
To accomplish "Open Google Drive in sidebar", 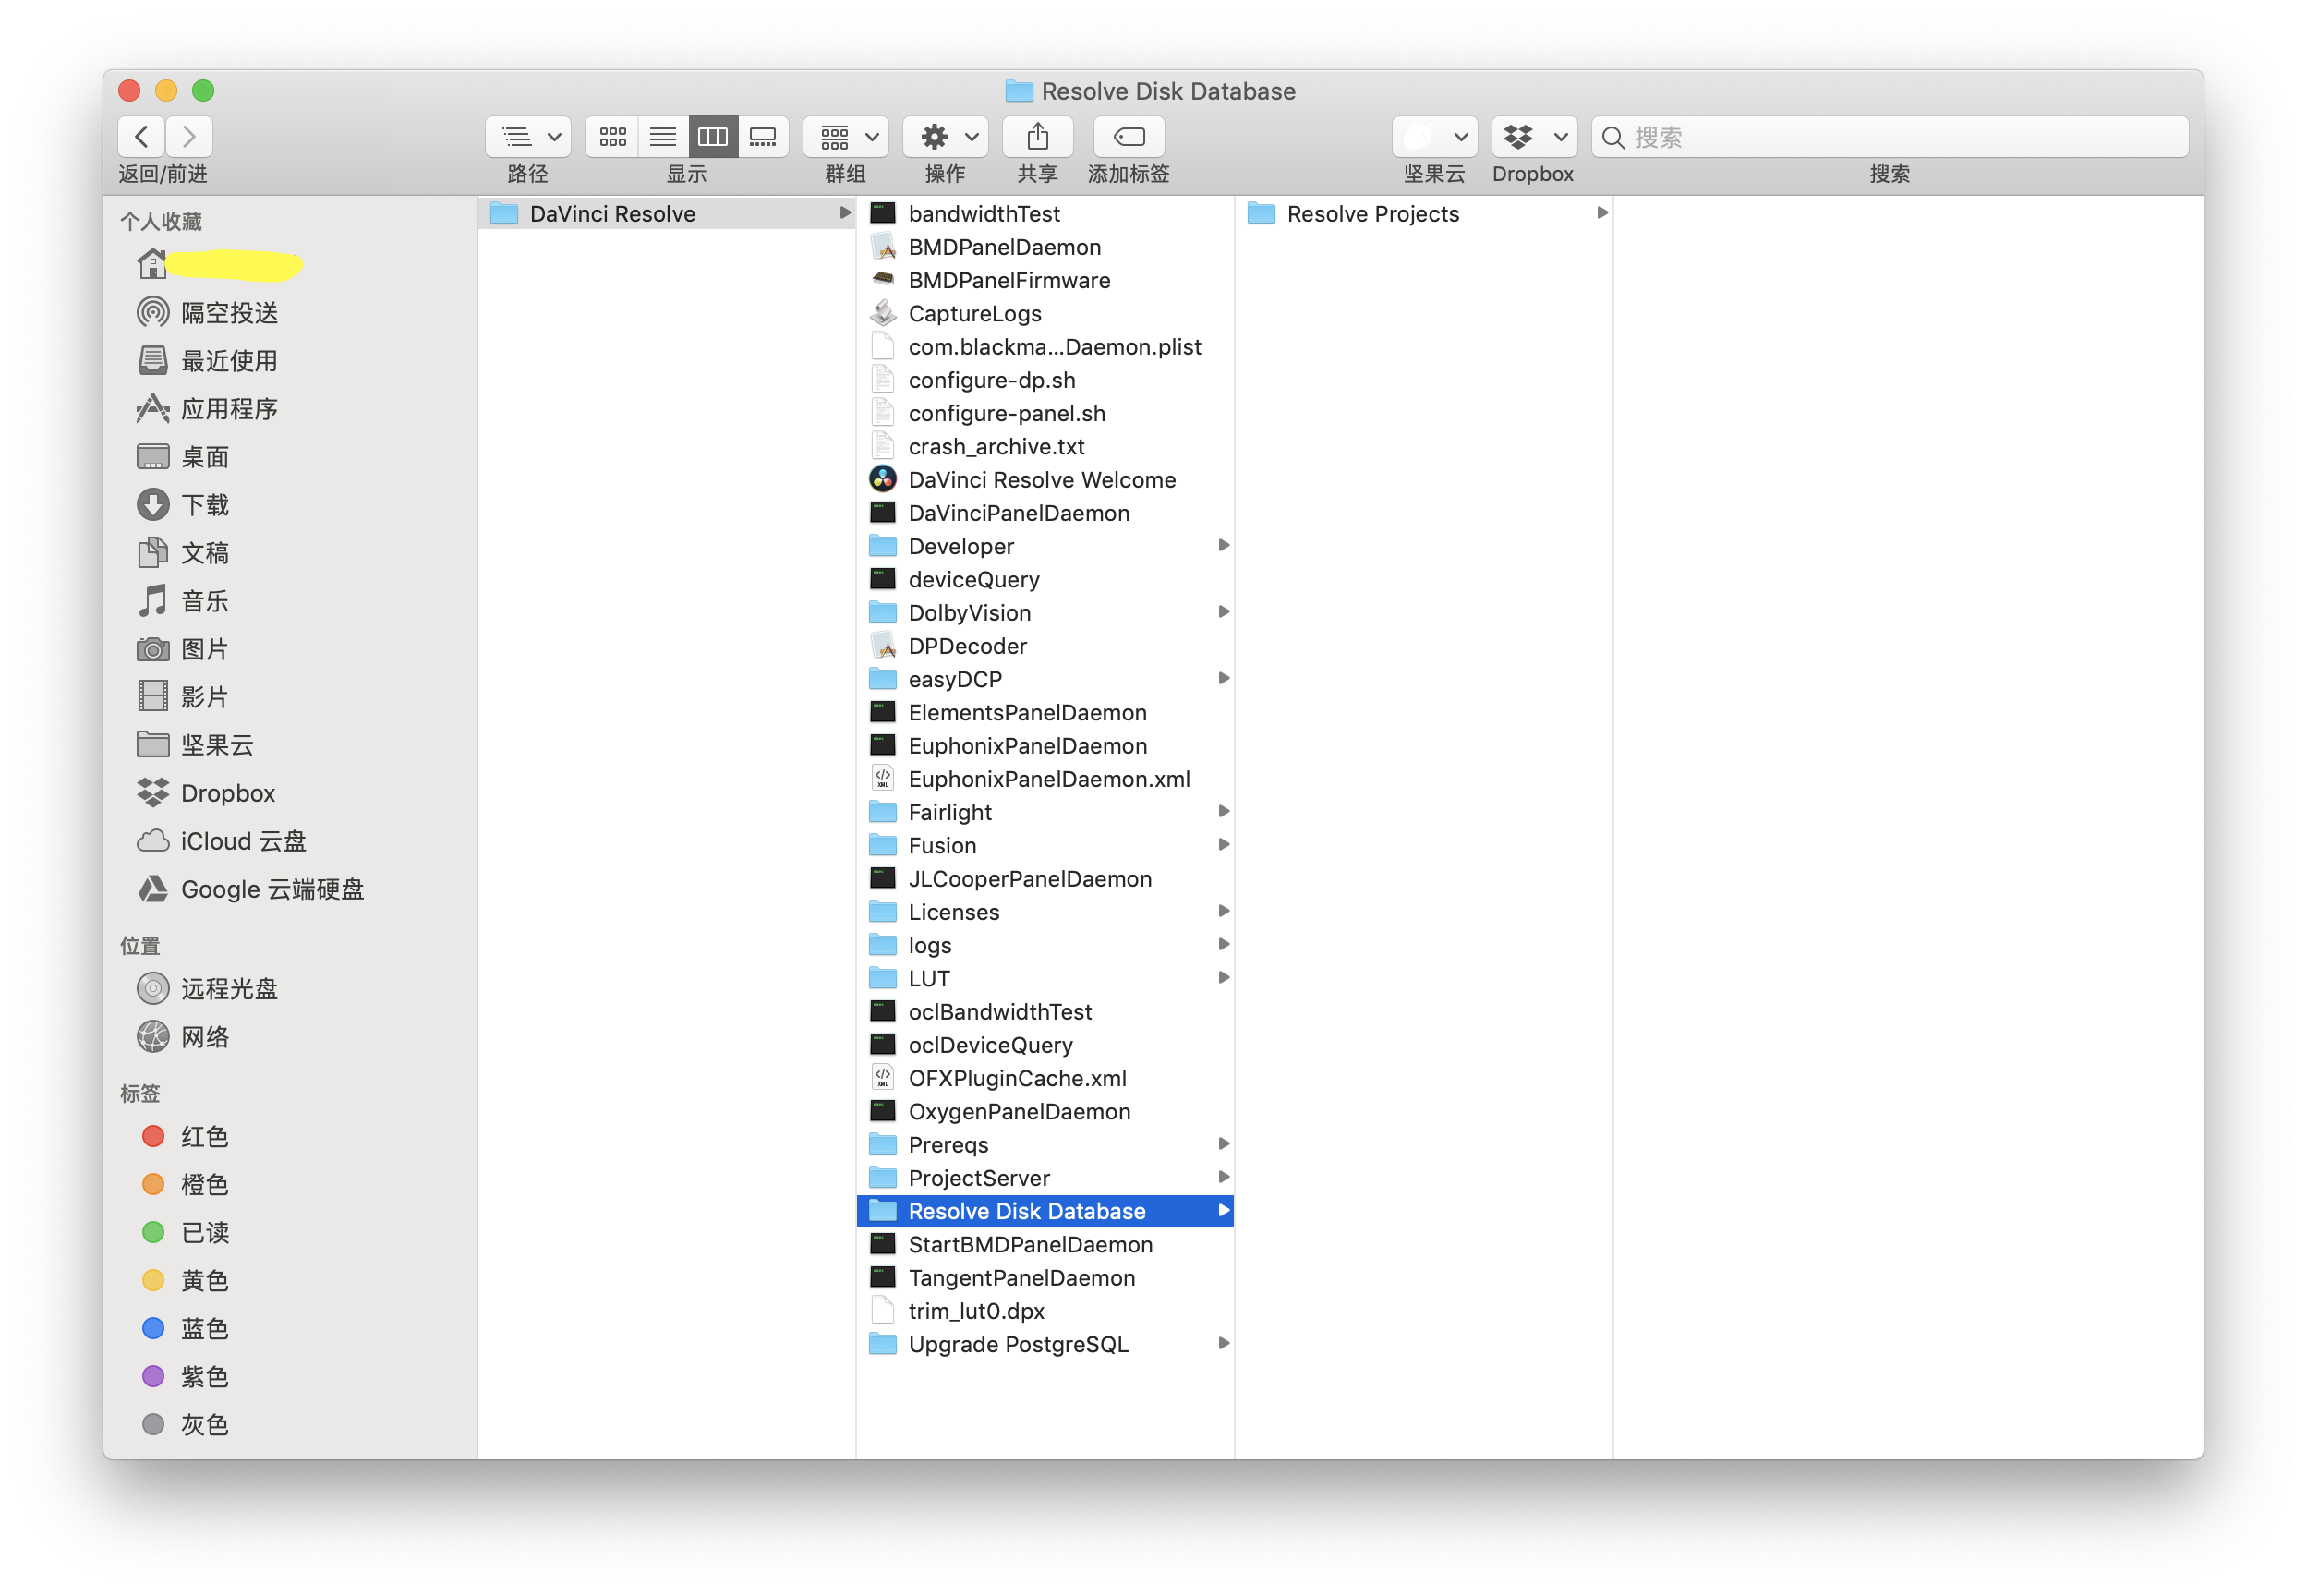I will coord(271,889).
